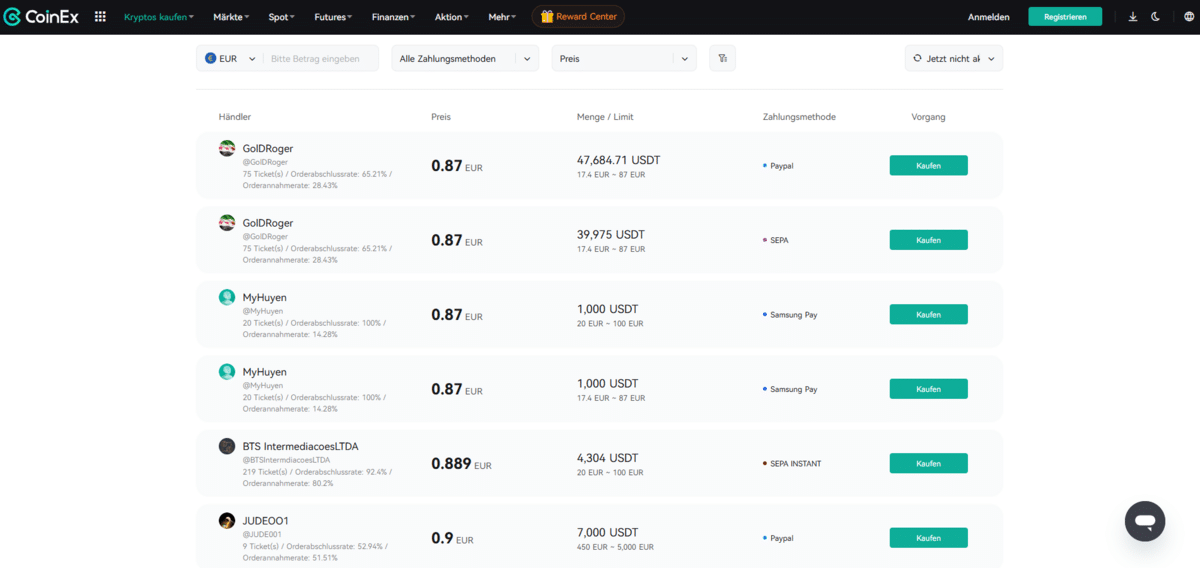Viewport: 1200px width, 568px height.
Task: Click MyHuyen avatar in 17.4 EUR ~ 87 EUR row
Action: [x=227, y=371]
